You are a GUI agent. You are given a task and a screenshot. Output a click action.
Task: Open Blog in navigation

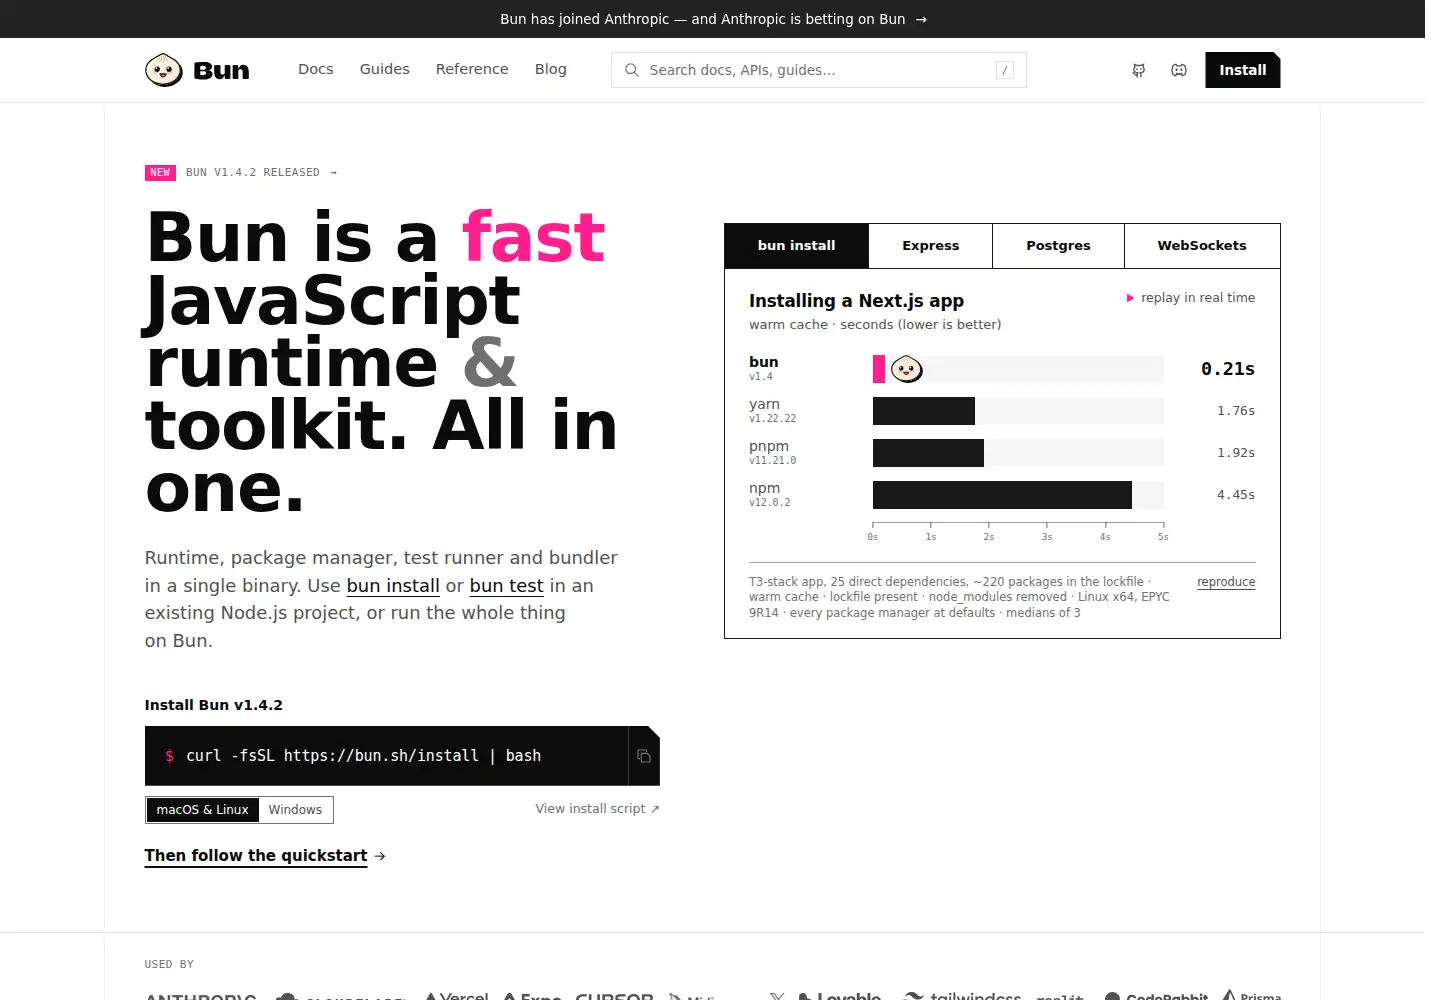(551, 69)
